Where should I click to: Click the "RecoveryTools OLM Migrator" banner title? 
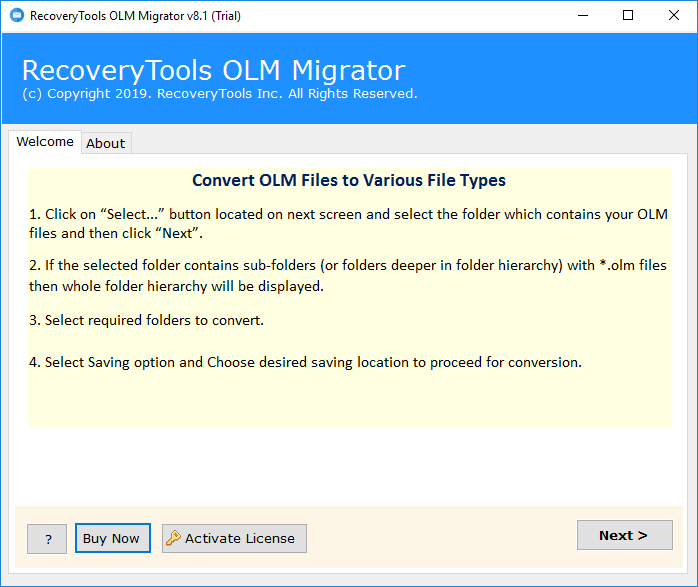click(214, 70)
